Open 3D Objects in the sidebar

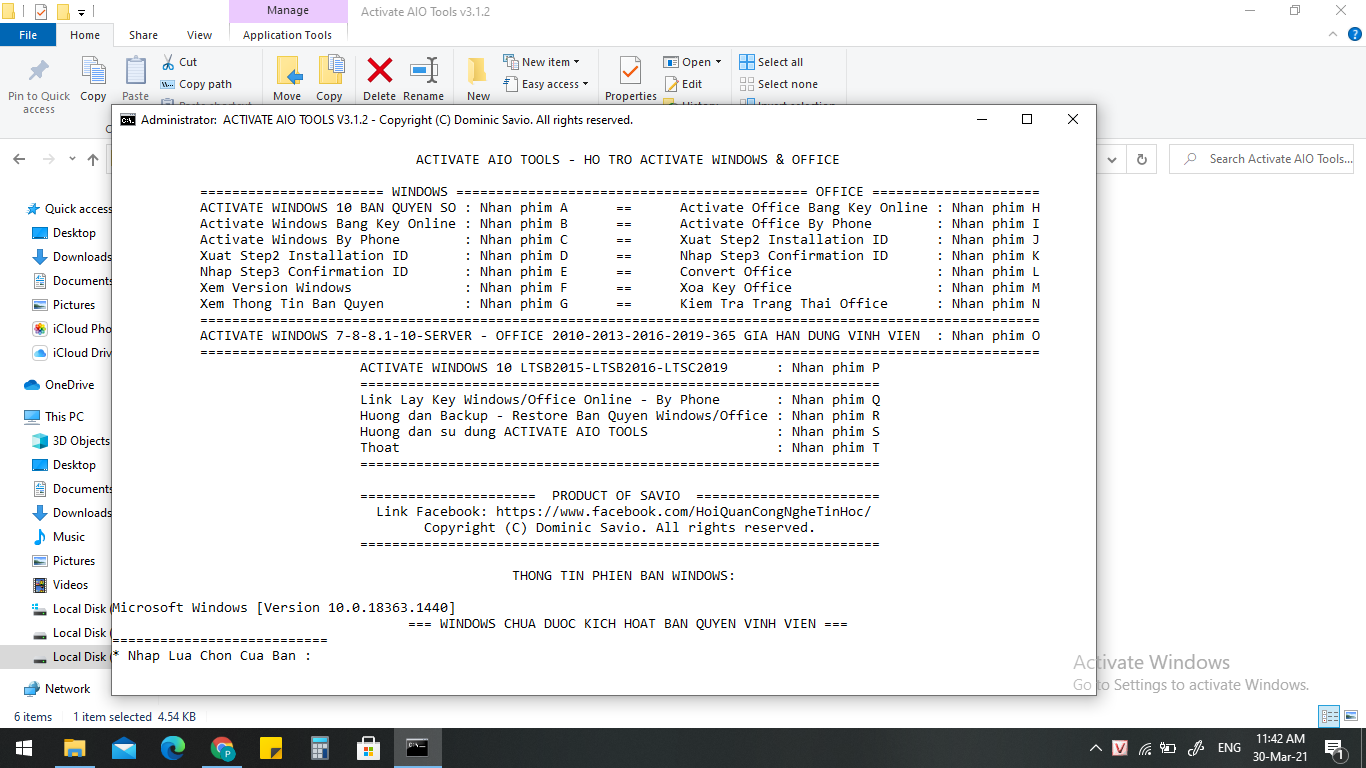click(71, 441)
